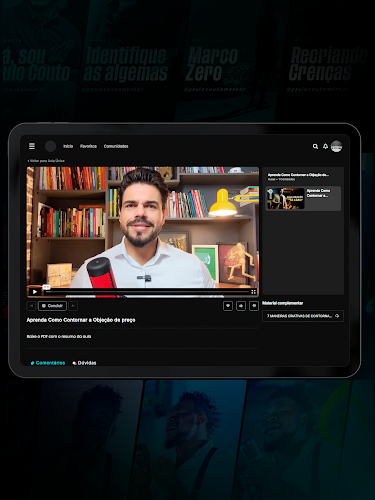Image resolution: width=375 pixels, height=500 pixels.
Task: Select the lesson thumbnail in playlist
Action: [x=285, y=198]
